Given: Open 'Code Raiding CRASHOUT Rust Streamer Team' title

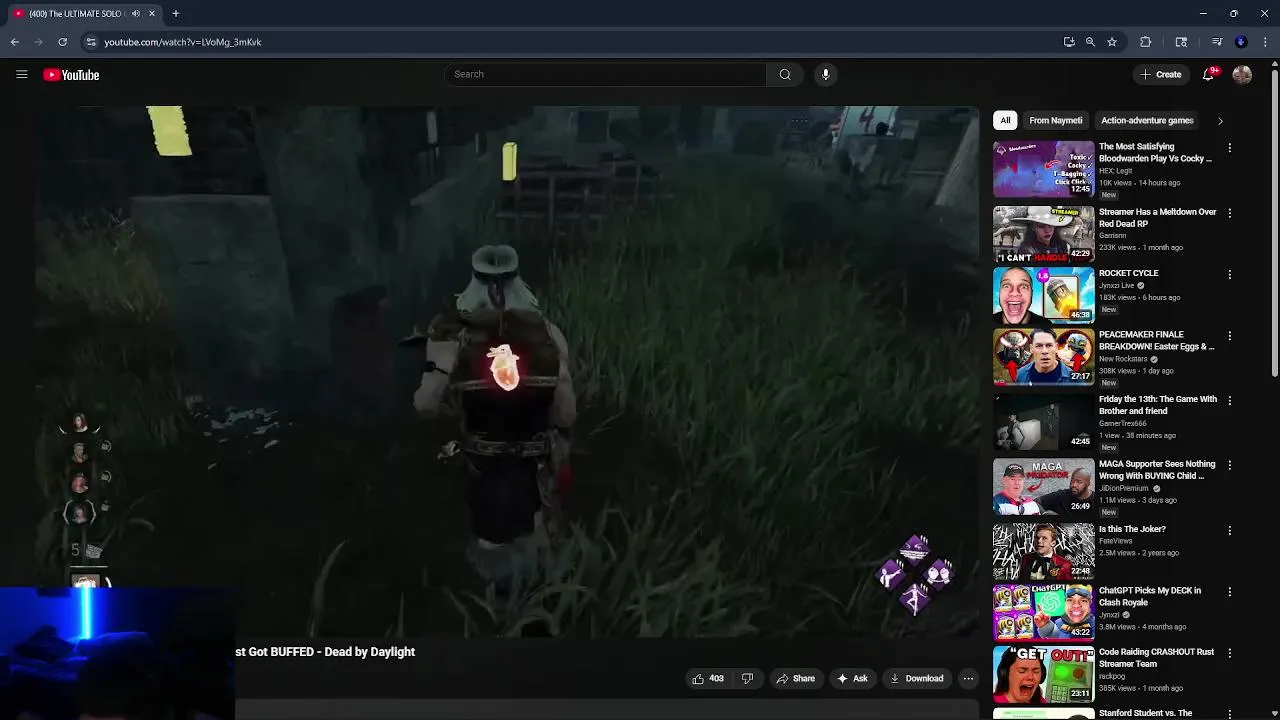Looking at the screenshot, I should pyautogui.click(x=1156, y=657).
